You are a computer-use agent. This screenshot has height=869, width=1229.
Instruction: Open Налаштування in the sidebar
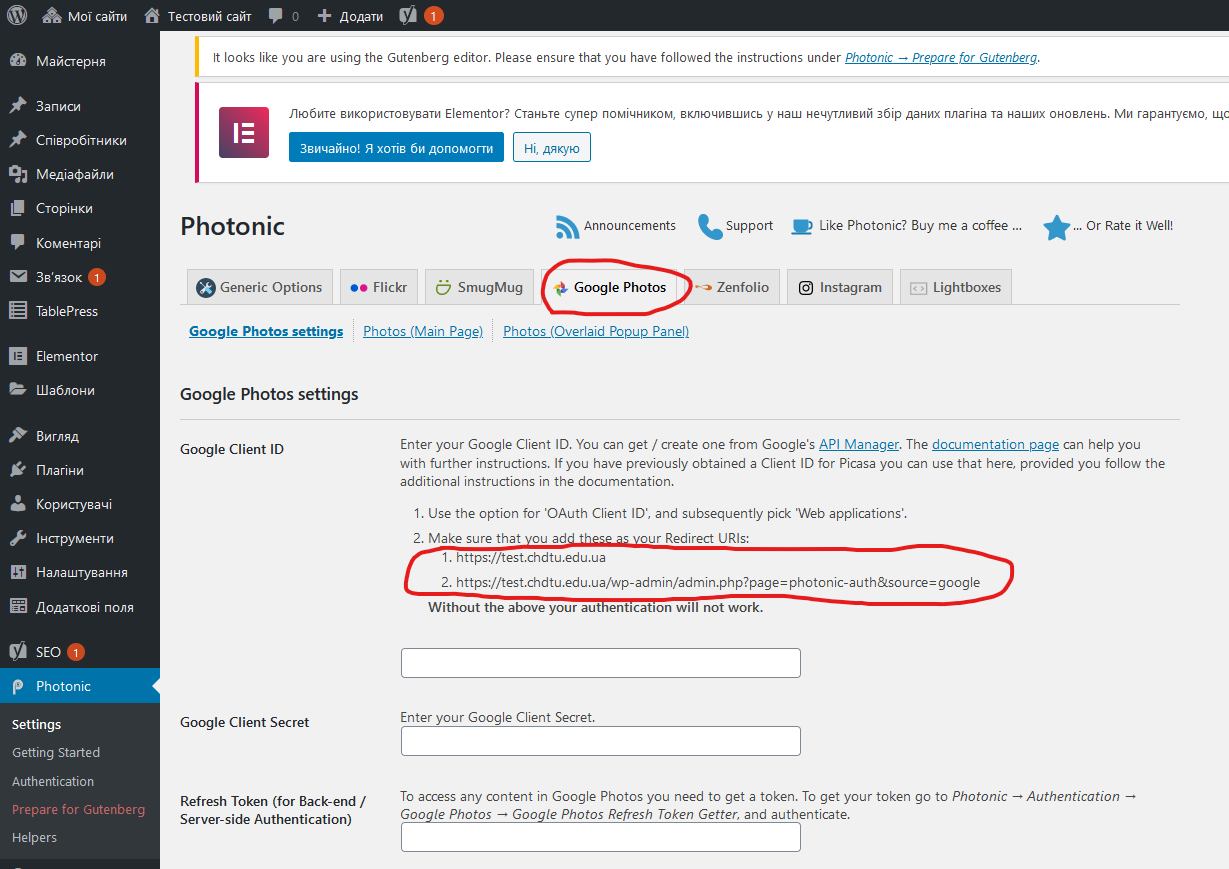80,572
